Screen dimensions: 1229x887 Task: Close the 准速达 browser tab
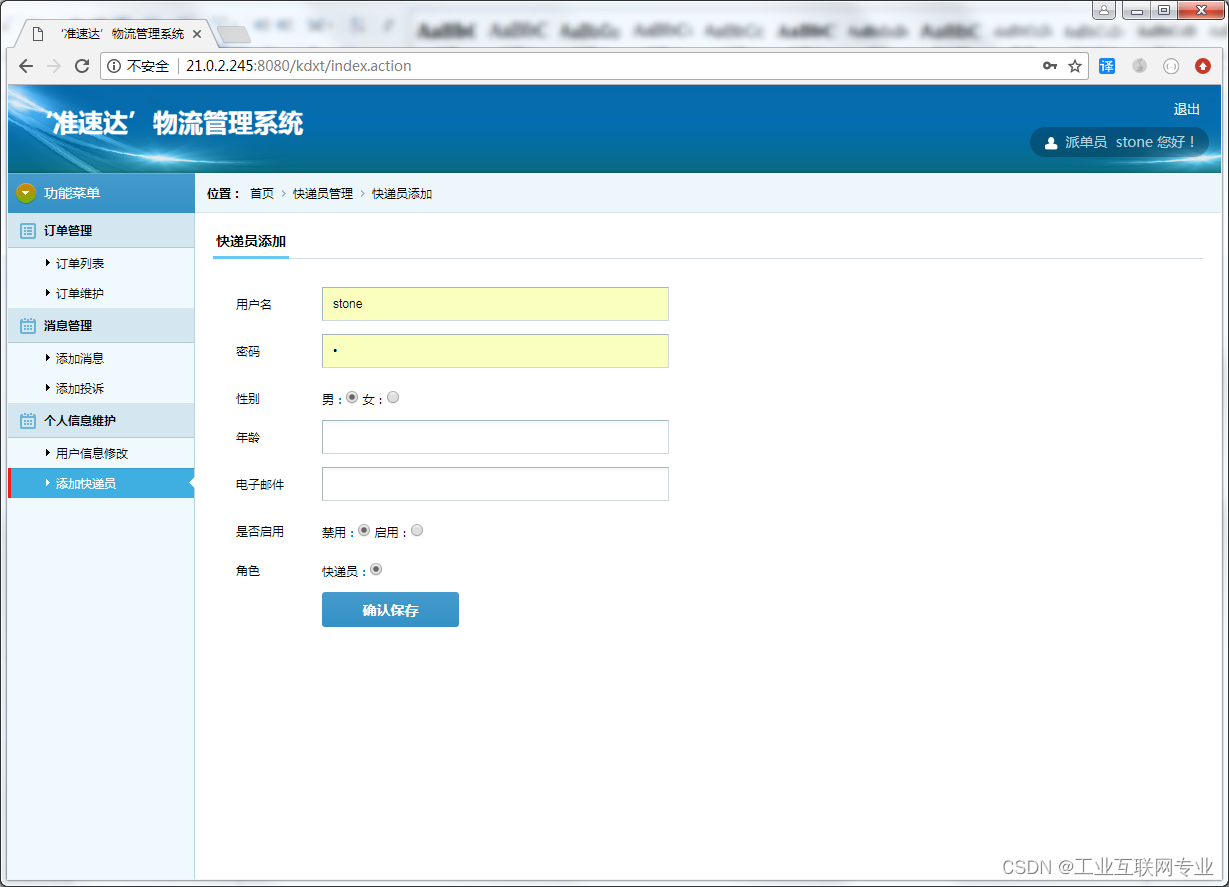[197, 33]
